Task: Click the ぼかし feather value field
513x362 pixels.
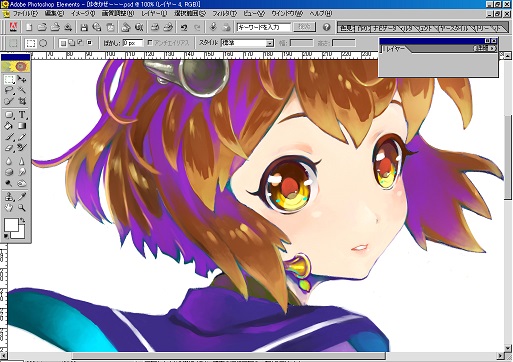Action: (x=133, y=43)
